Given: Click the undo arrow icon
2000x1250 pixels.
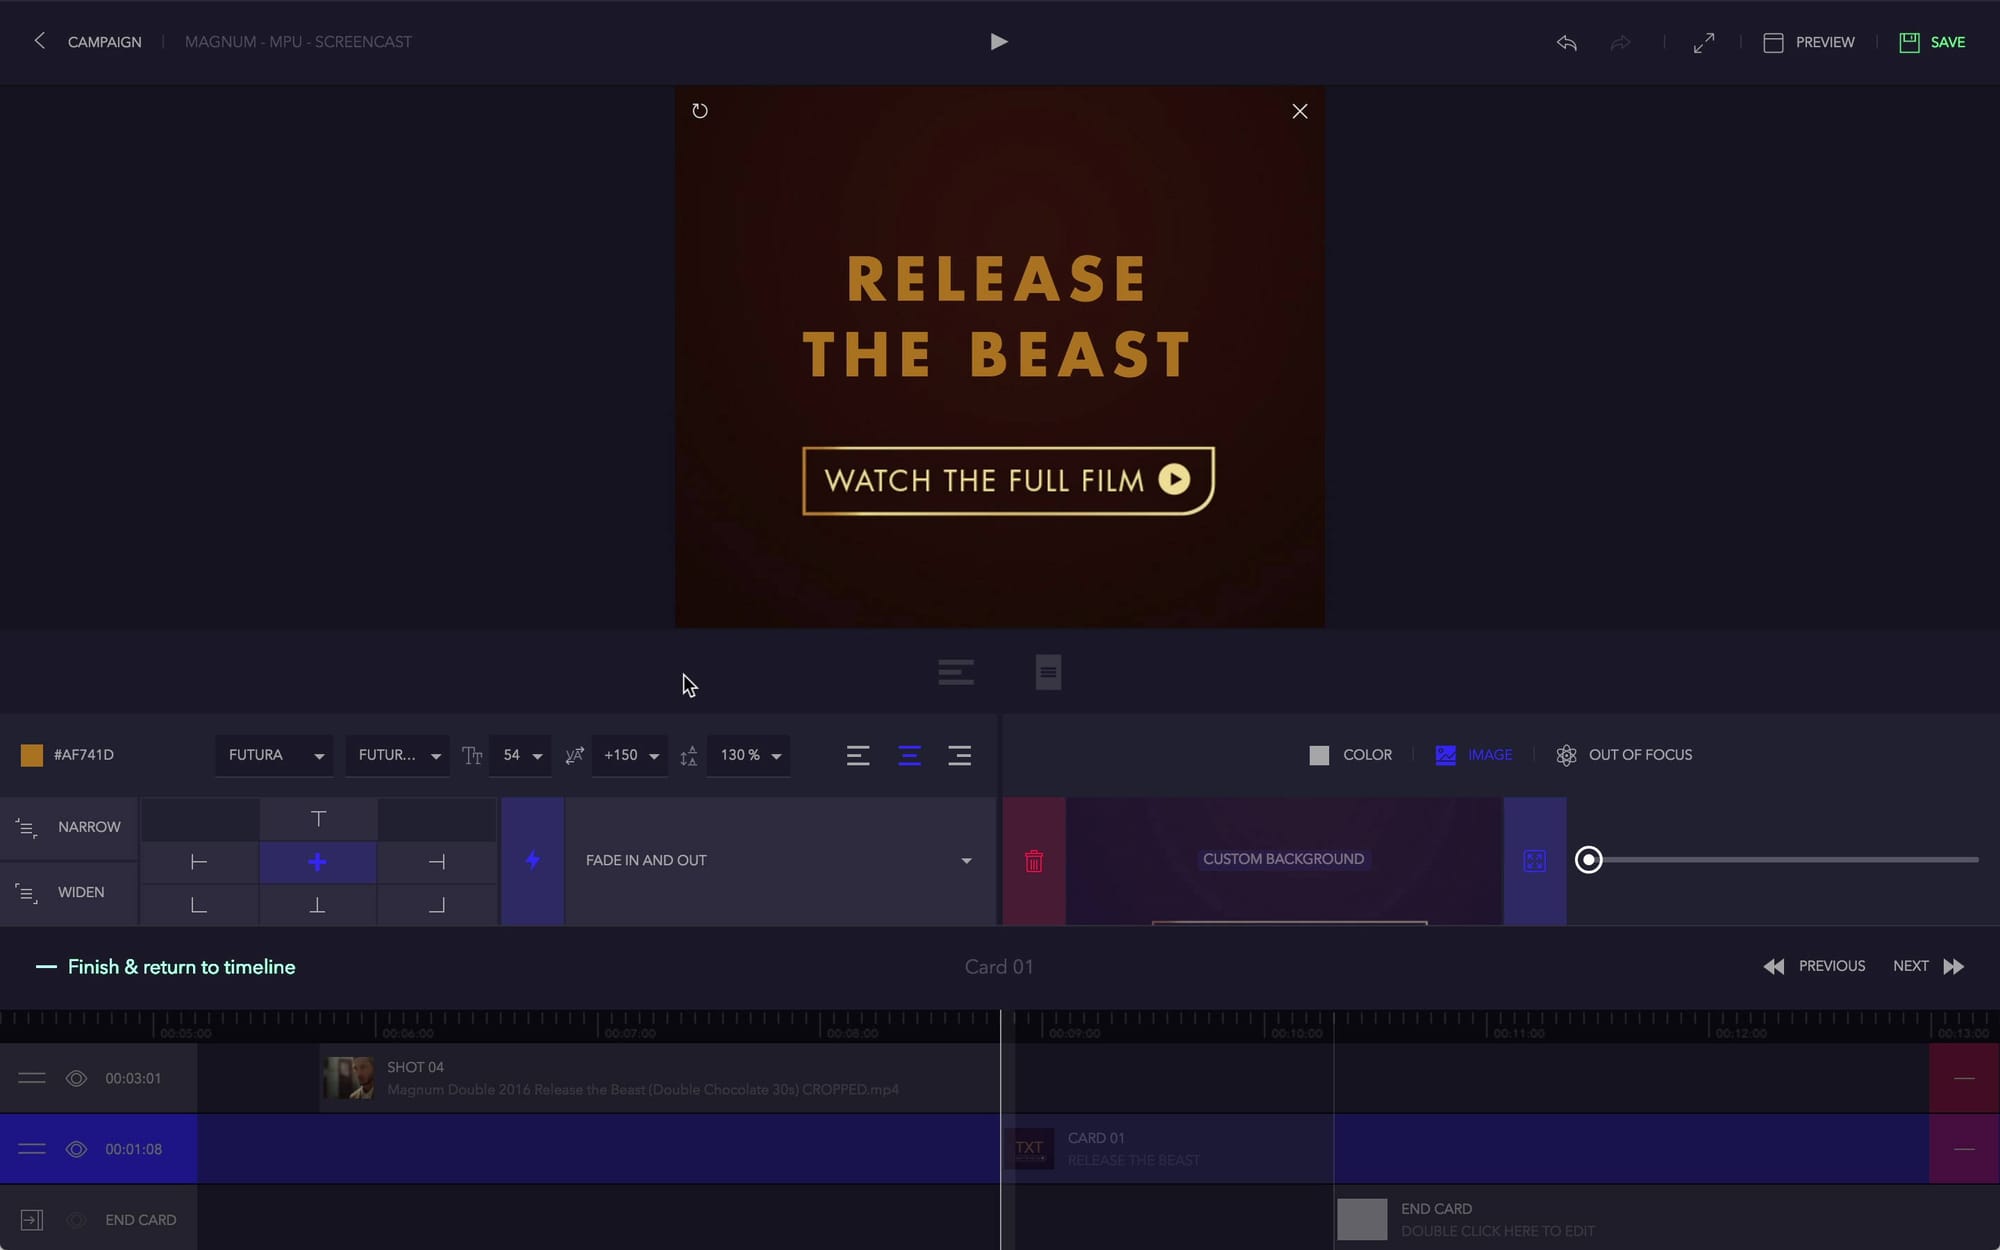Looking at the screenshot, I should 1566,42.
